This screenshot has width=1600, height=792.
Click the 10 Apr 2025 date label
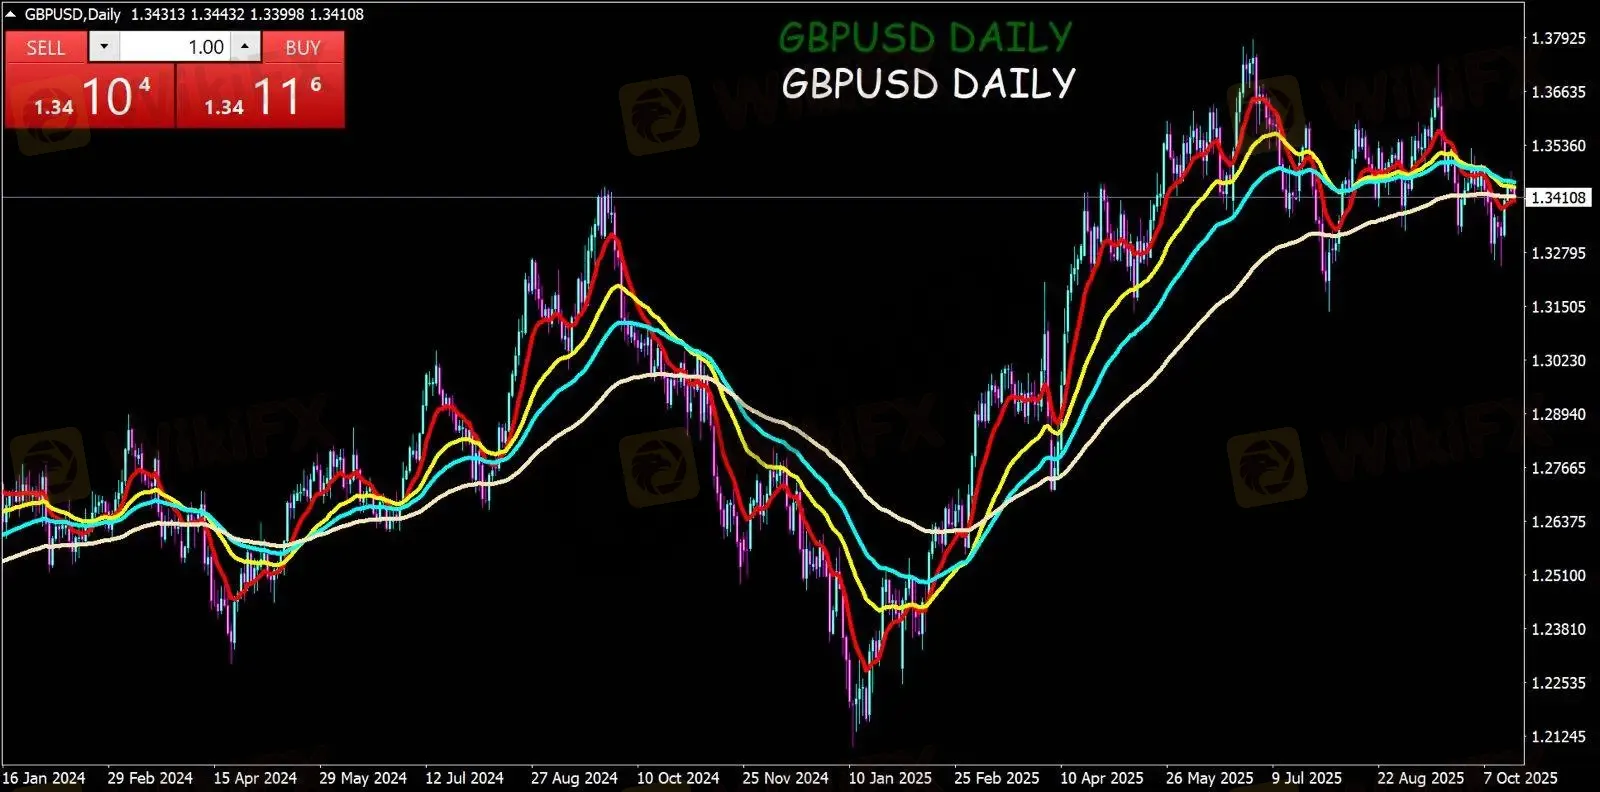[1102, 778]
